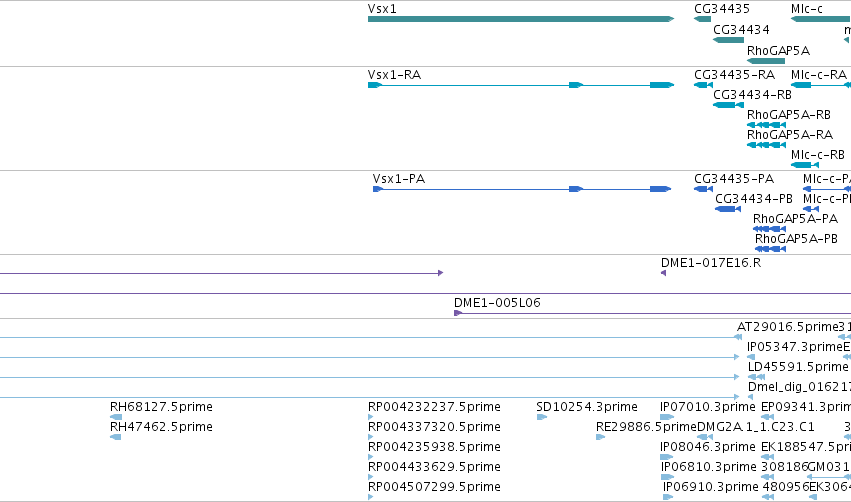Screen dimensions: 851x502
Task: Click the Mlc-c gene label
Action: pyautogui.click(x=806, y=9)
